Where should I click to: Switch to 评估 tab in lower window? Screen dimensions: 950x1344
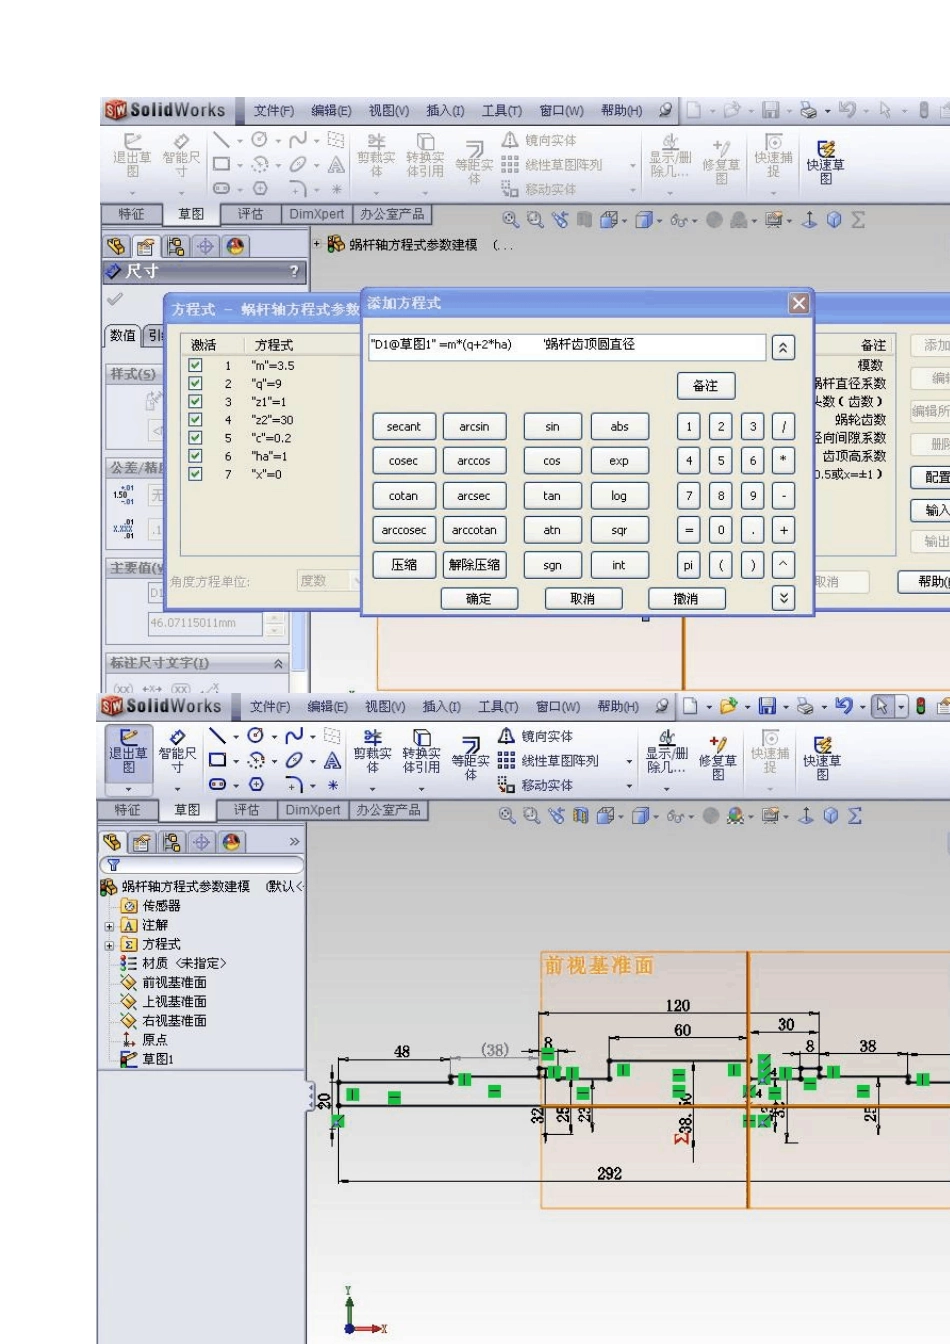pos(247,810)
